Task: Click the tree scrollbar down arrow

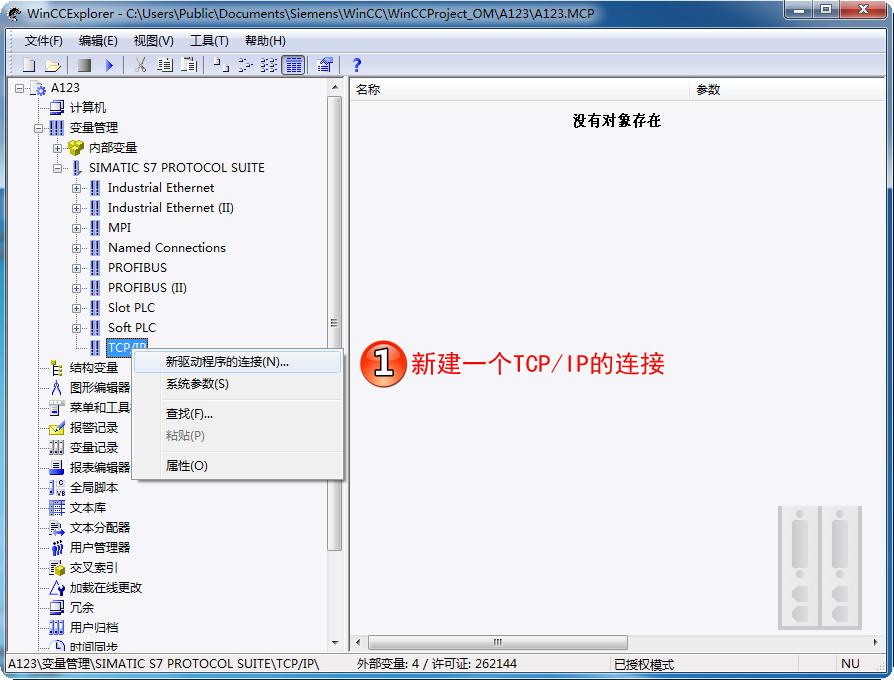Action: [x=335, y=643]
